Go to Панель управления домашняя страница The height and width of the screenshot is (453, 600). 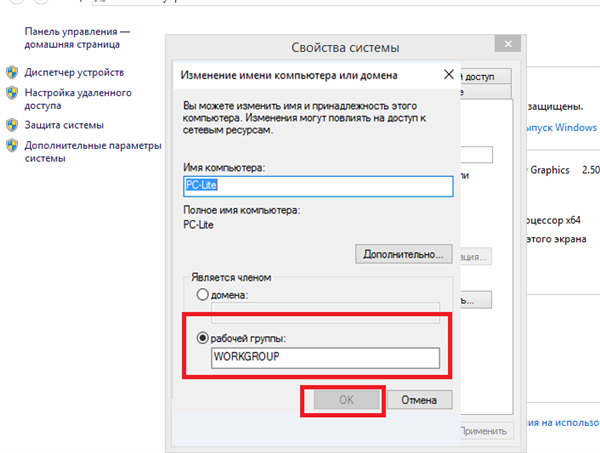[x=77, y=37]
